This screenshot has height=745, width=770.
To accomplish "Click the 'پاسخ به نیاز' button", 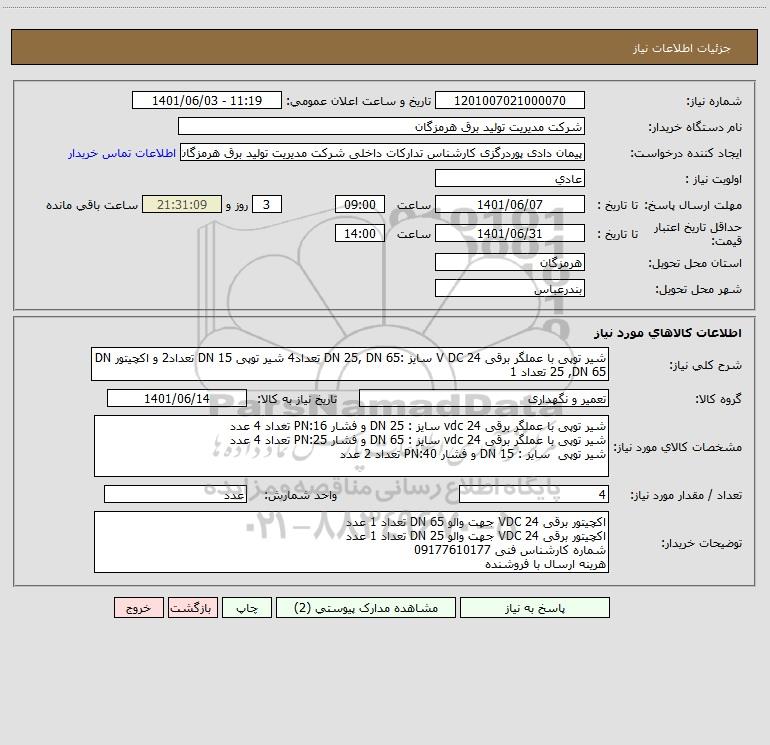I will click(x=535, y=608).
